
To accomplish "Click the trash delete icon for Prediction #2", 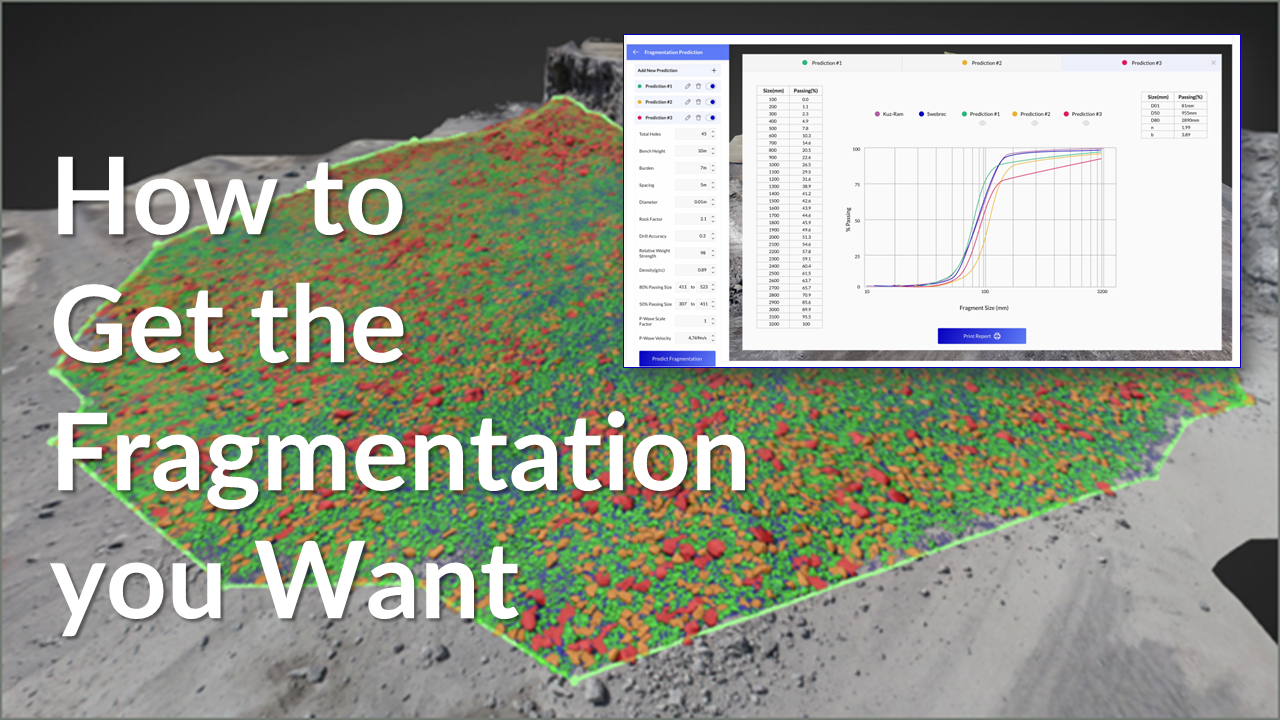I will coord(698,102).
